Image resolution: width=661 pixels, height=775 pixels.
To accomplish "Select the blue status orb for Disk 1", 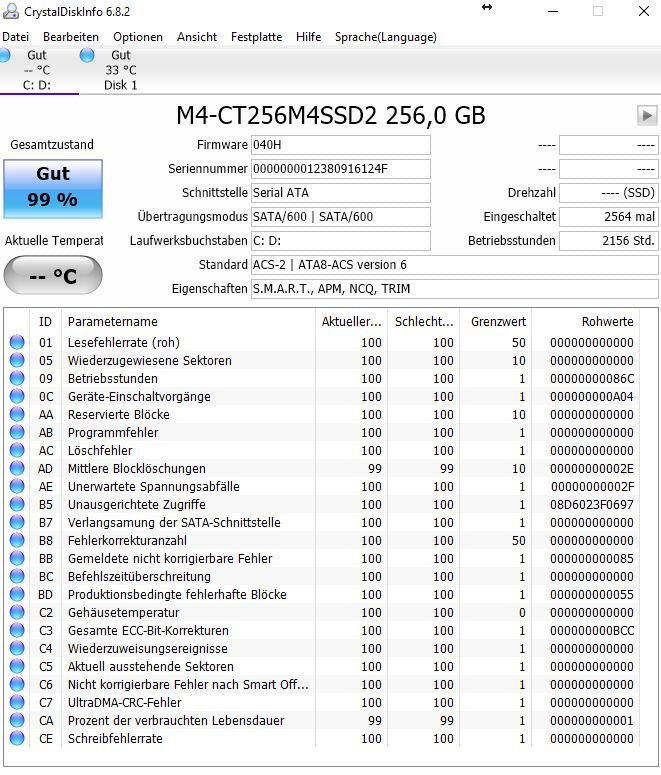I will coord(87,55).
